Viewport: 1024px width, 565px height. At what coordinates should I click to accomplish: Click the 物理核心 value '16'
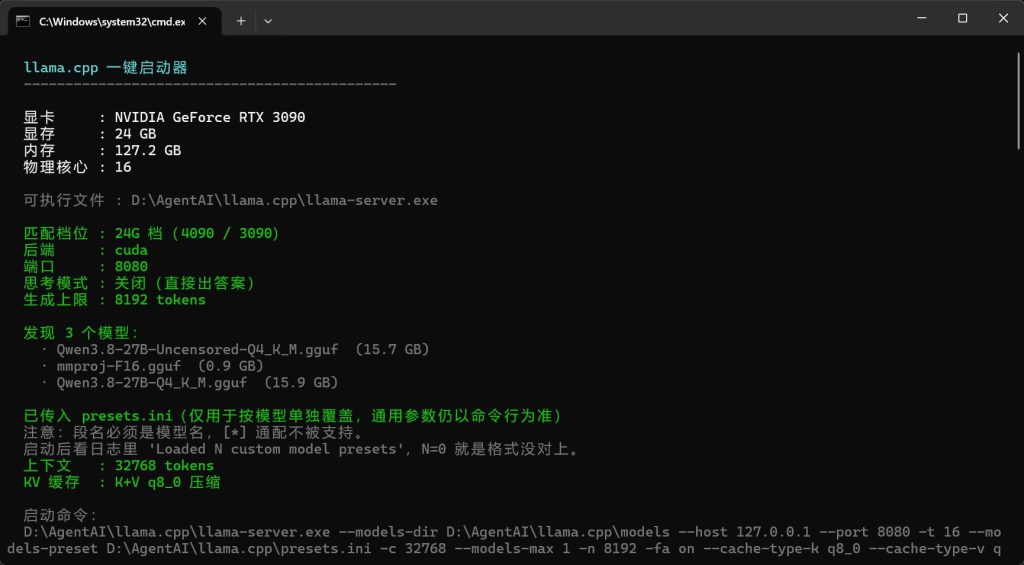[123, 167]
